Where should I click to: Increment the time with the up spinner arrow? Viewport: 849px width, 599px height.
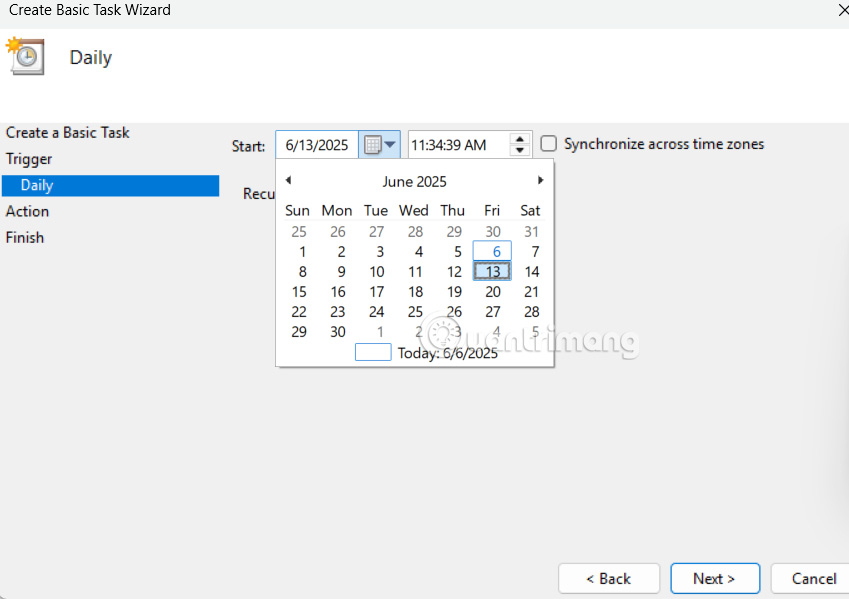[519, 139]
